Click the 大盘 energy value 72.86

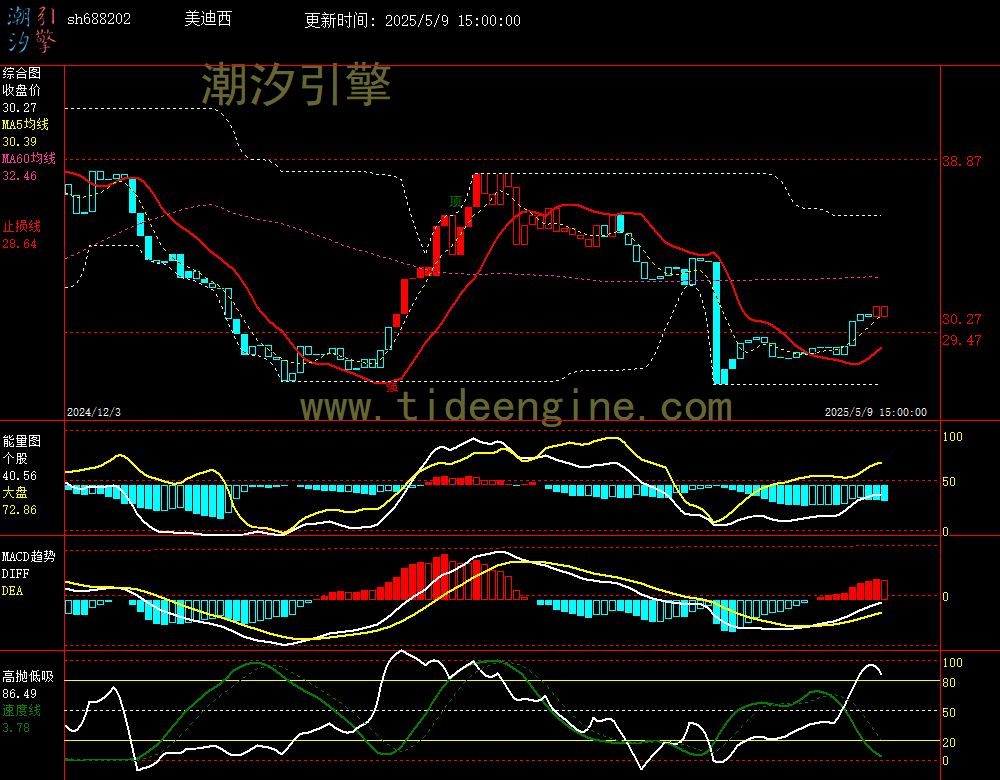[20, 510]
